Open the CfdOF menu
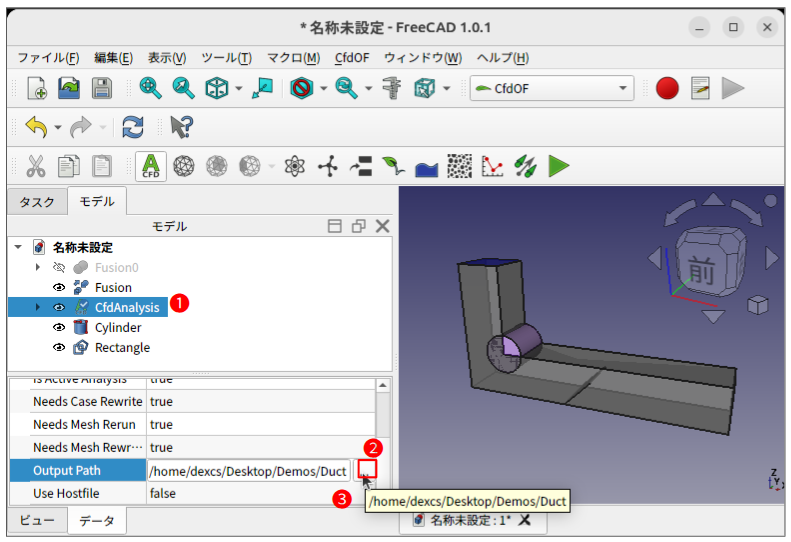 click(x=352, y=58)
